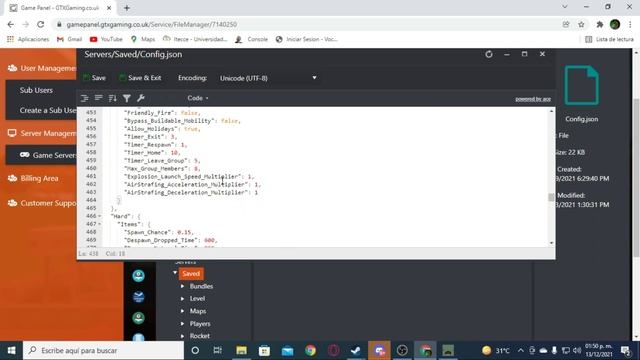Open the Chrome profile avatar

click(615, 24)
